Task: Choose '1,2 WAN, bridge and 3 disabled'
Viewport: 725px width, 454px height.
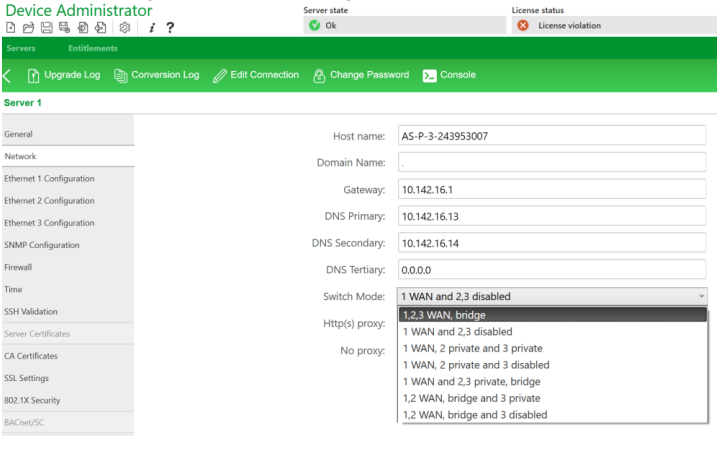Action: click(x=553, y=415)
